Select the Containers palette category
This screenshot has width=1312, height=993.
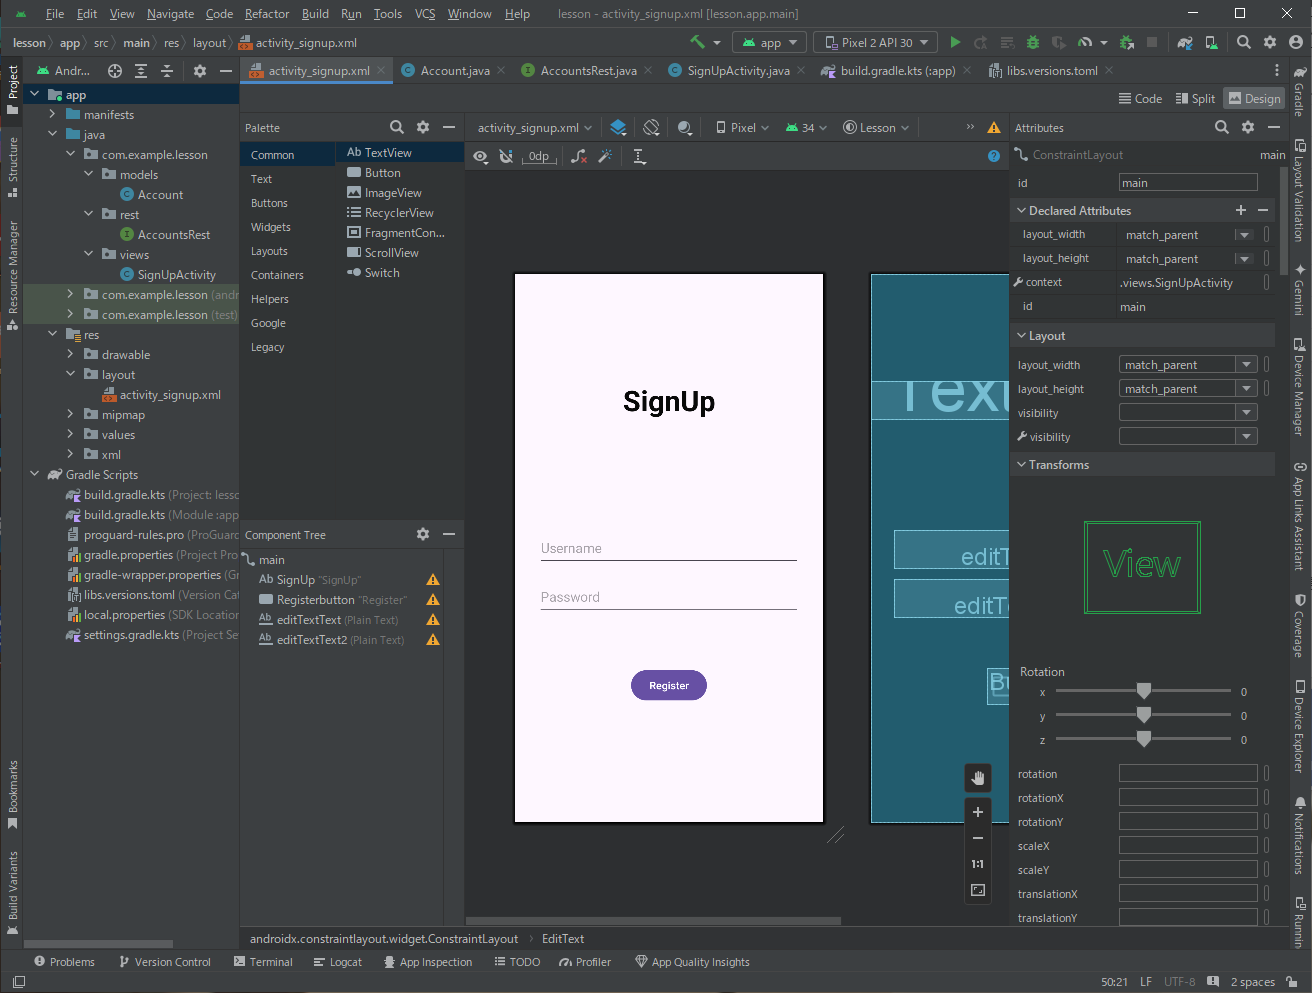(x=277, y=275)
